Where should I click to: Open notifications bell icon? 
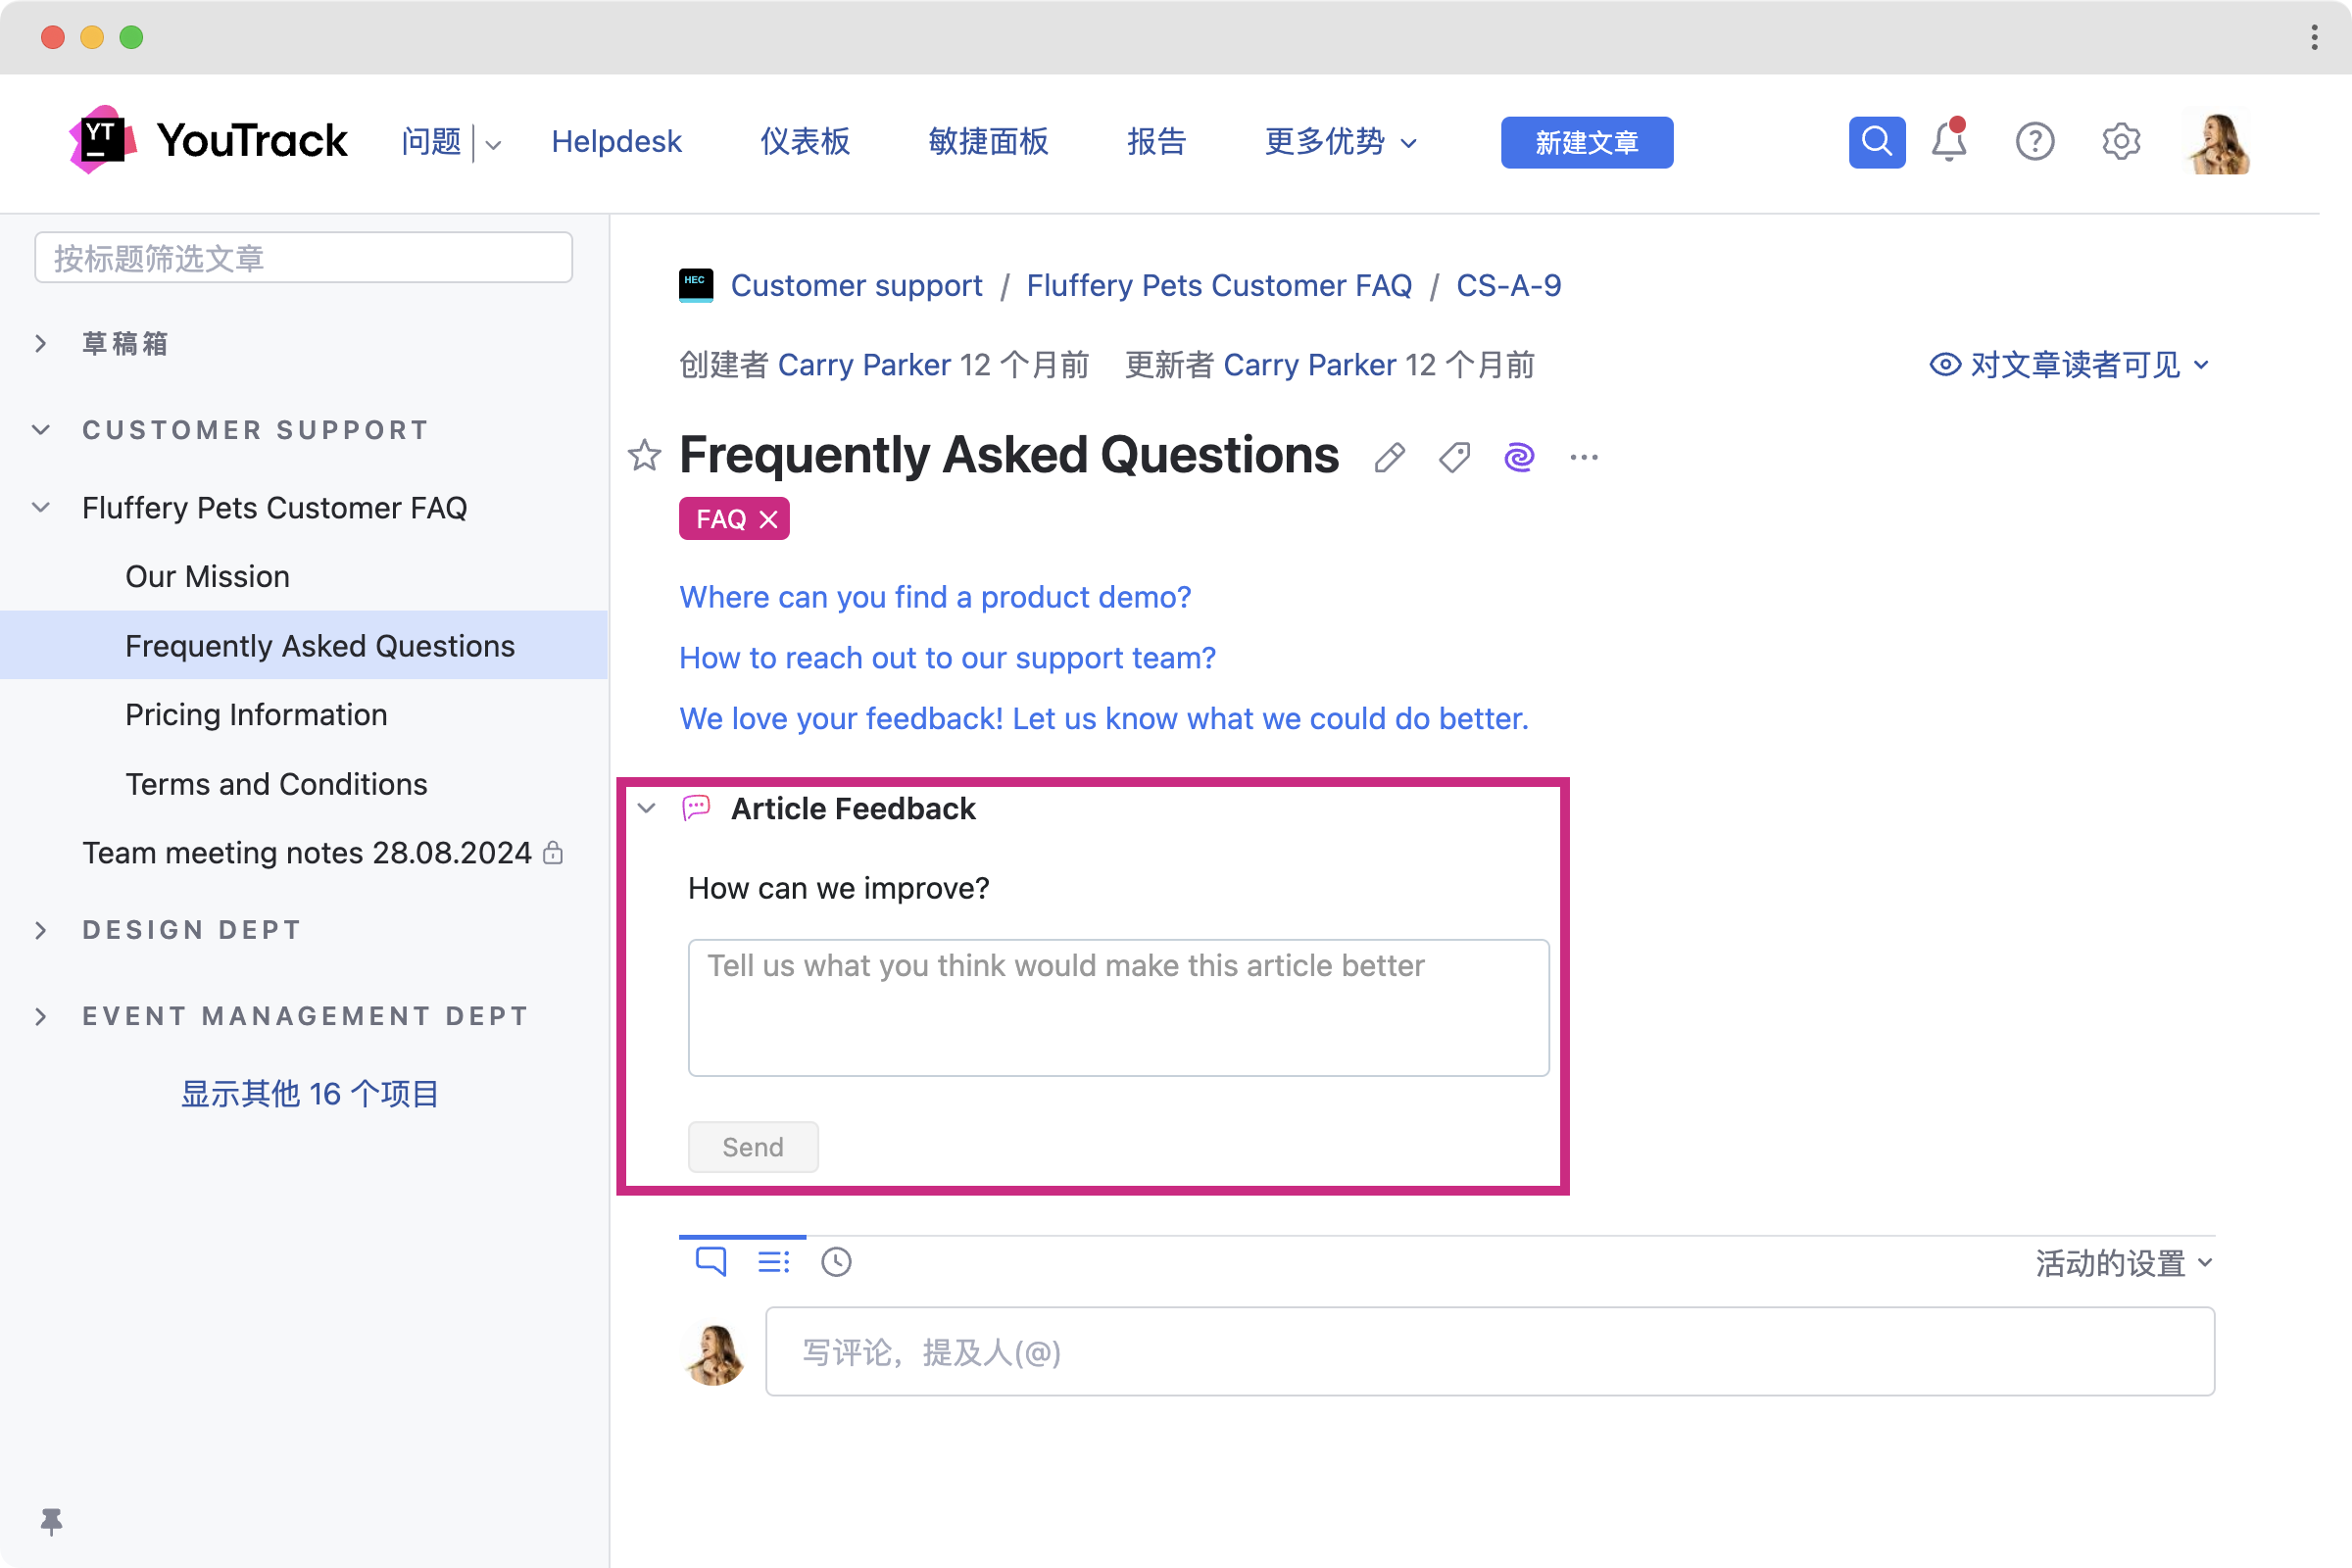(1948, 142)
